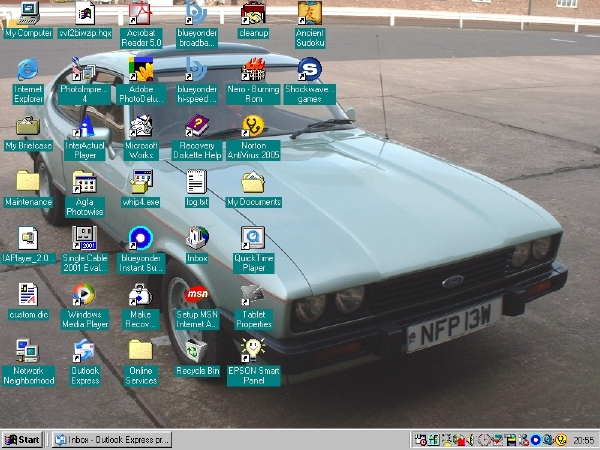Click the Ancient Sudoku game icon
The height and width of the screenshot is (450, 600).
pyautogui.click(x=310, y=14)
